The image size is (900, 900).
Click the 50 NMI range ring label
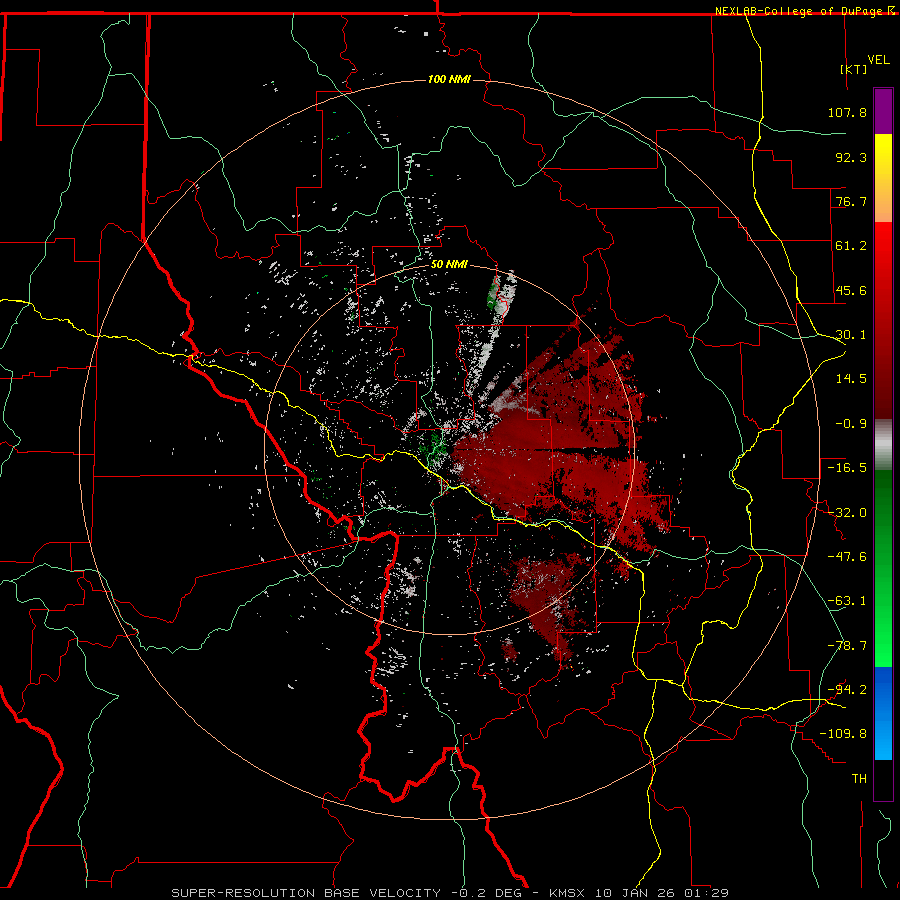pyautogui.click(x=449, y=264)
